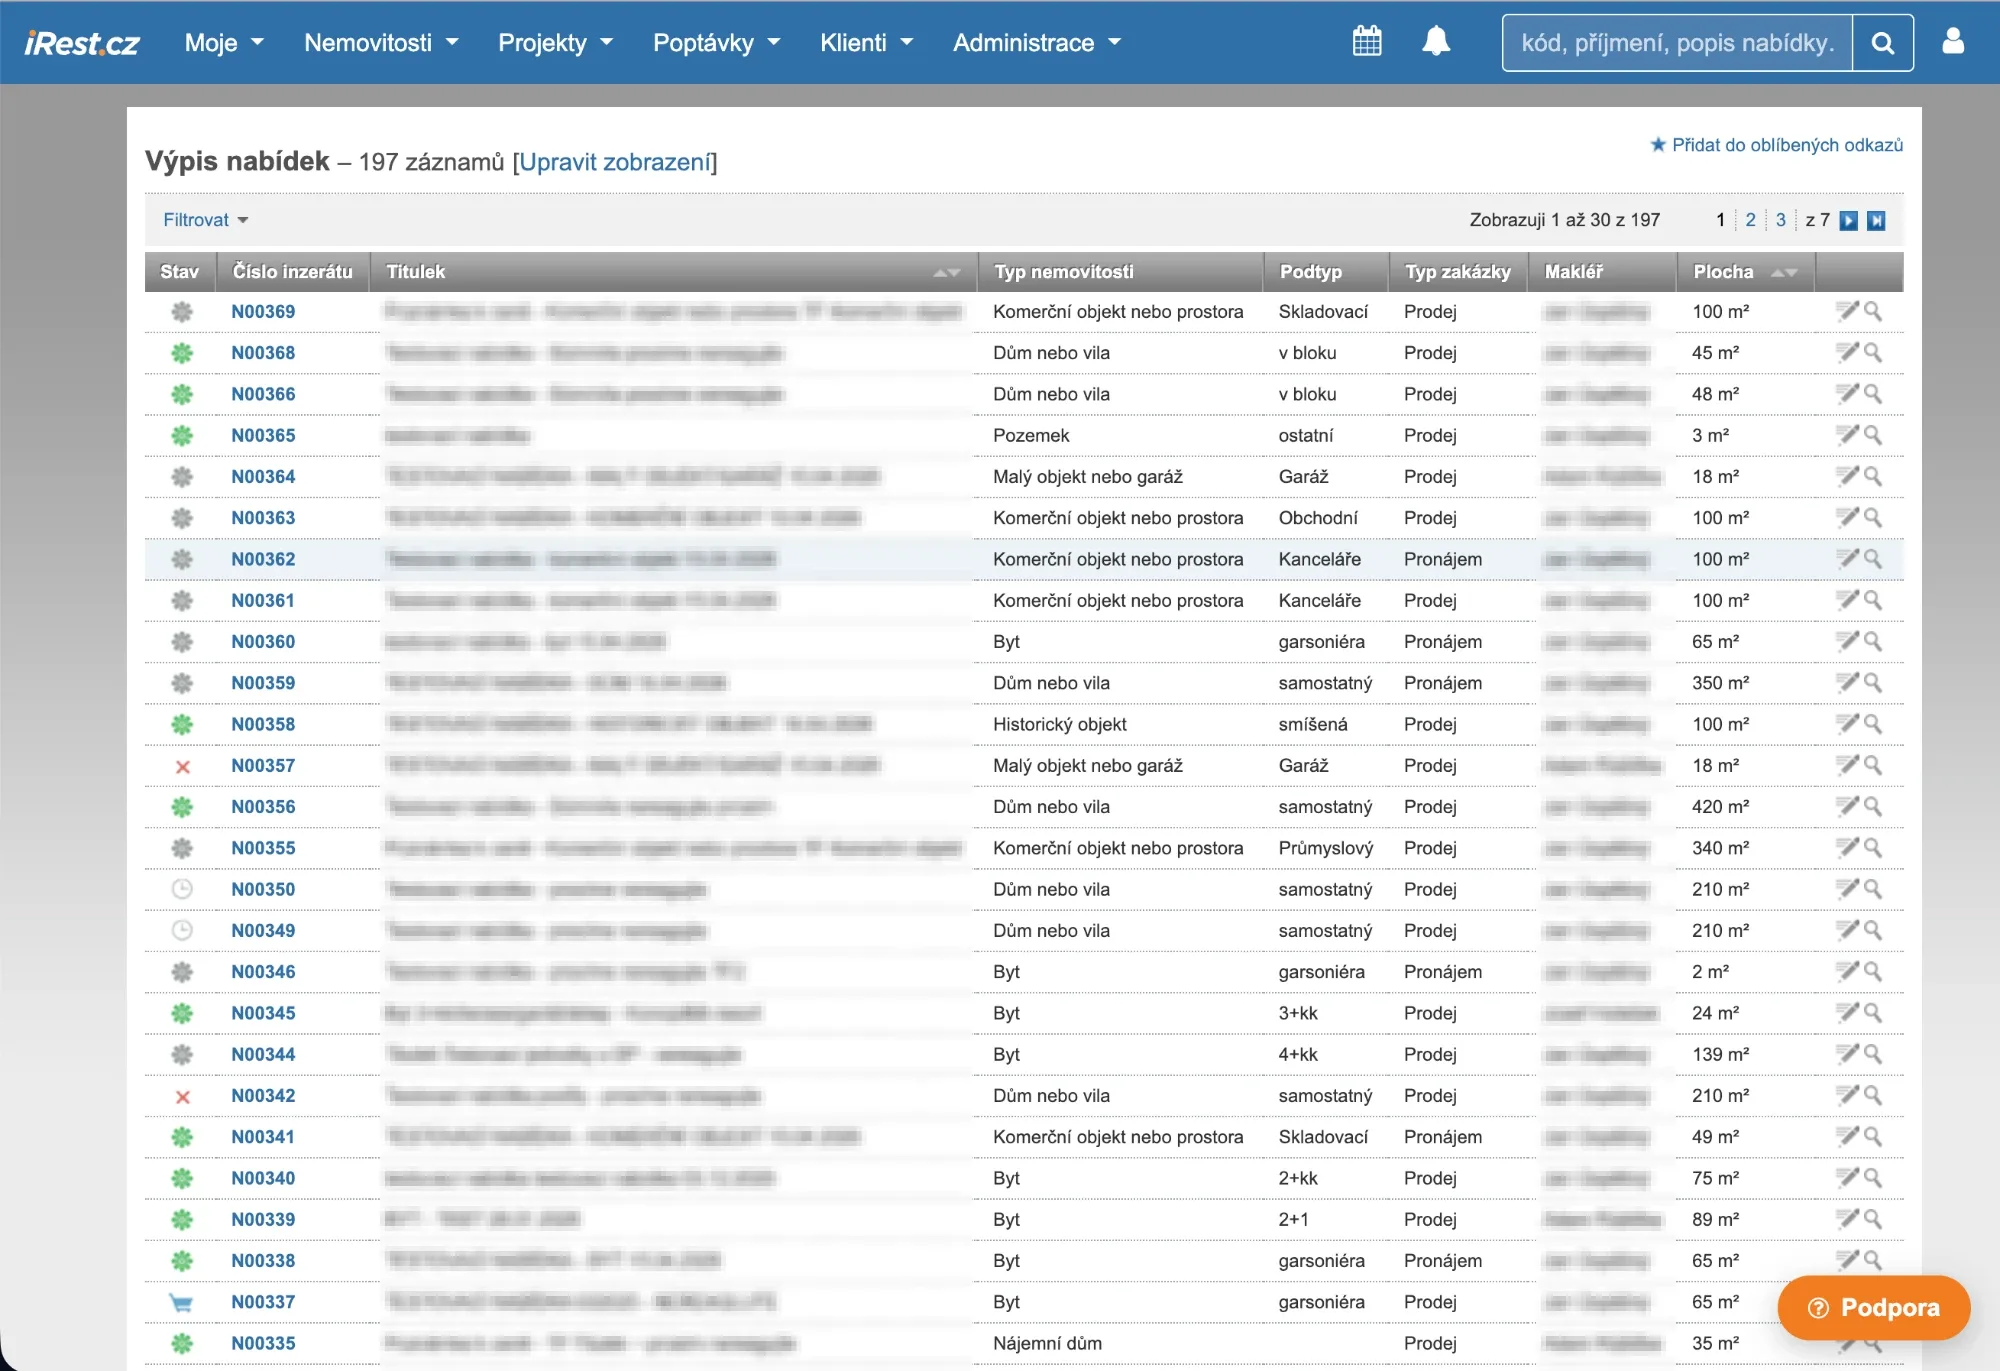Screen dimensions: 2000x1371
Task: Click 'Nájemní dům' property type cell
Action: [1047, 1343]
